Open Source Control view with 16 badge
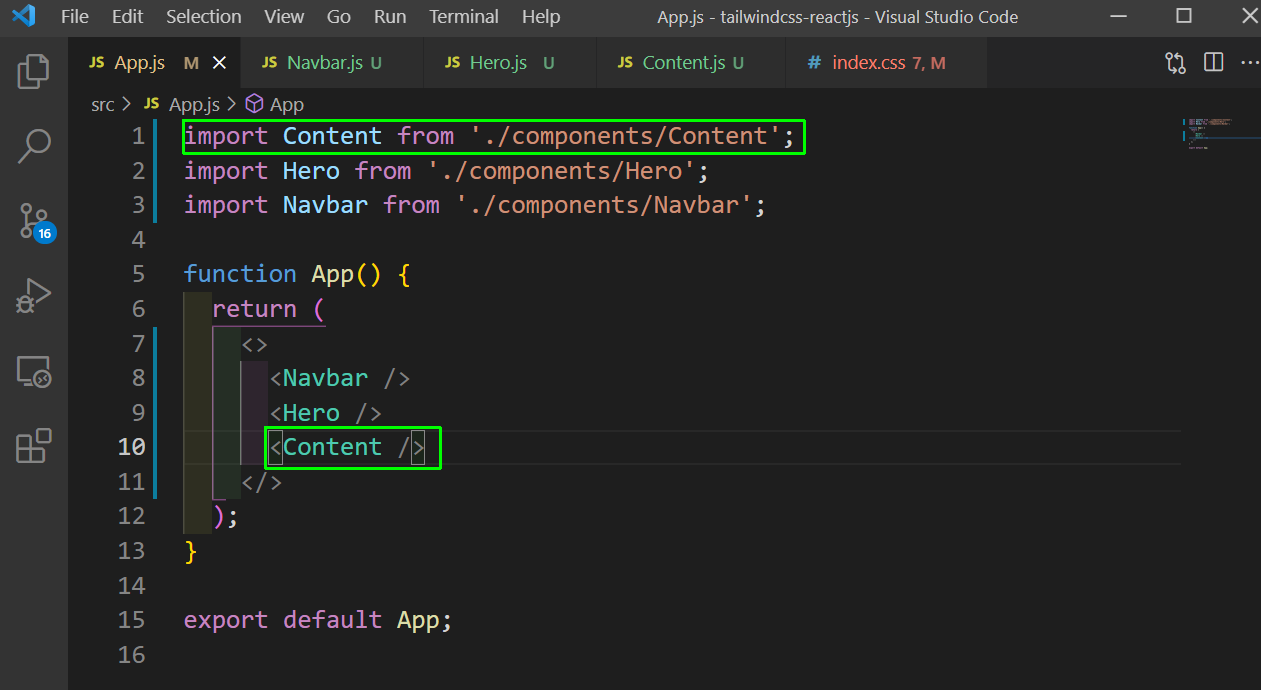Image resolution: width=1261 pixels, height=690 pixels. [35, 222]
